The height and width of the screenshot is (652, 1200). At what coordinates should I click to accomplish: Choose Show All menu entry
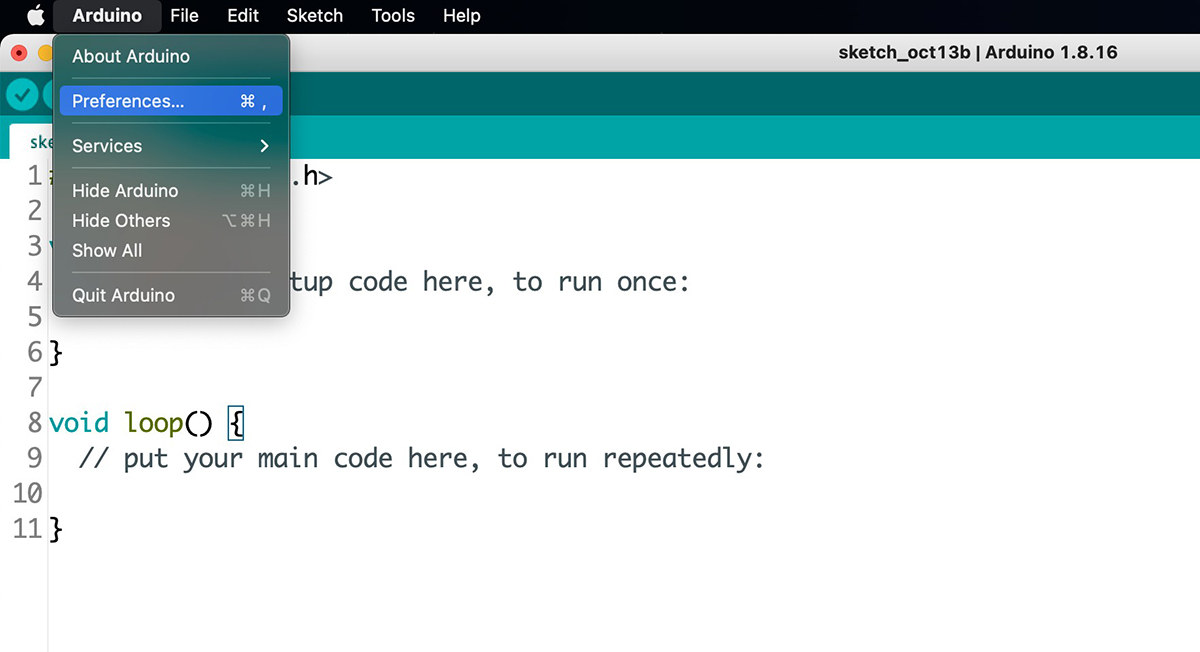171,250
